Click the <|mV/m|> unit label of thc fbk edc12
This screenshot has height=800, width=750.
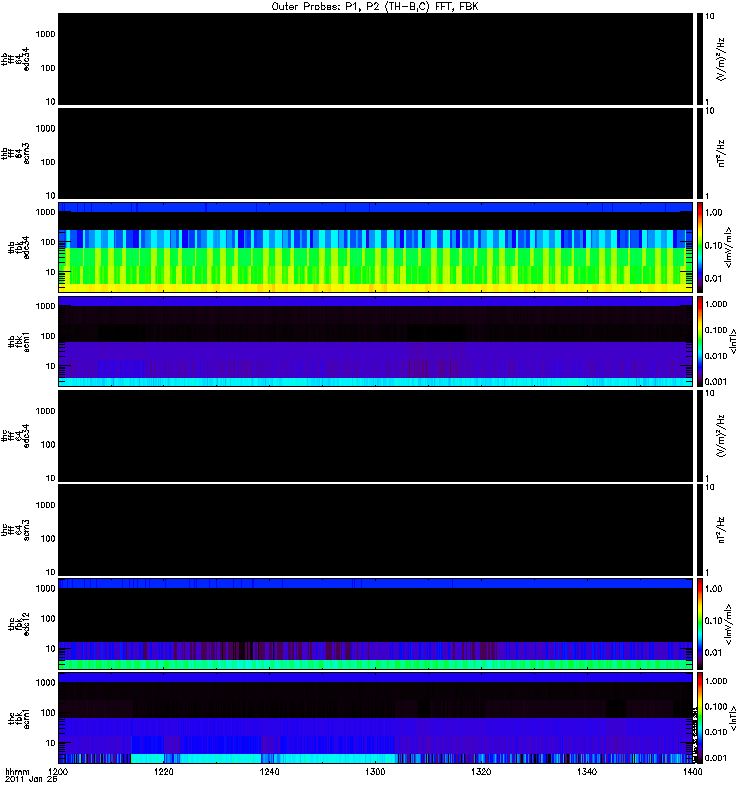point(729,624)
